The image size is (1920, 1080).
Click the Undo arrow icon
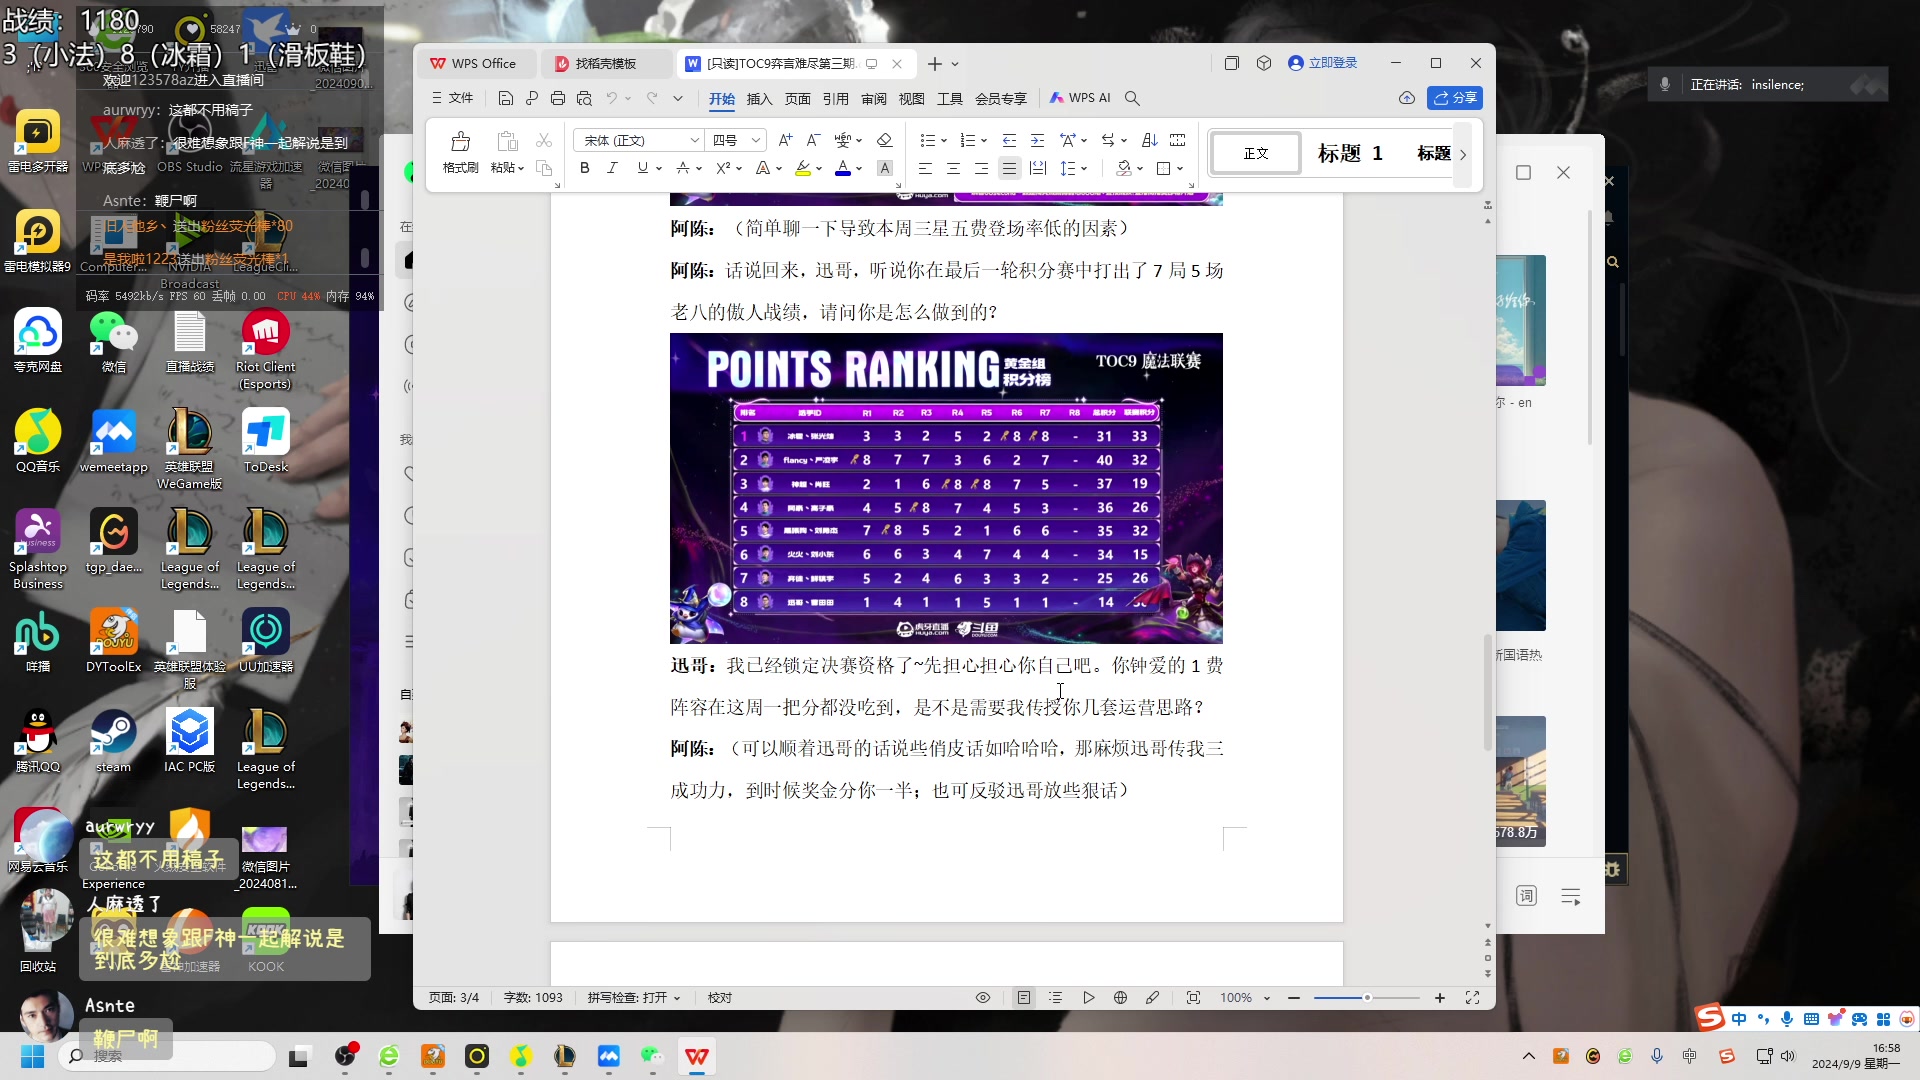point(612,97)
